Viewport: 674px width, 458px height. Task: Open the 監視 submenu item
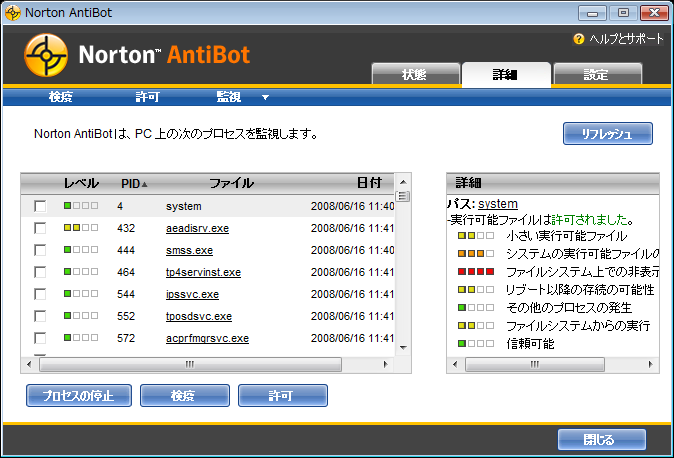click(229, 97)
